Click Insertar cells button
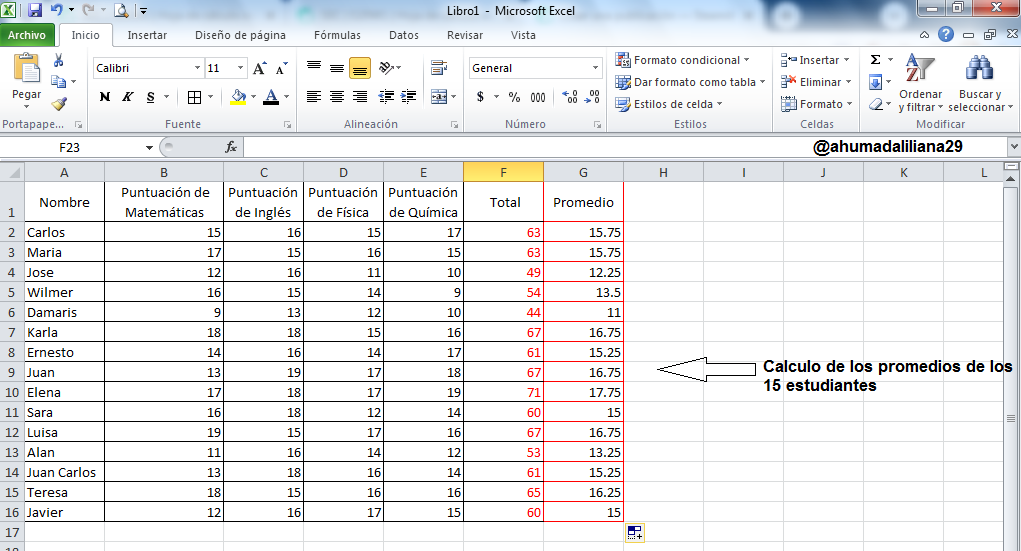The width and height of the screenshot is (1021, 551). click(816, 60)
